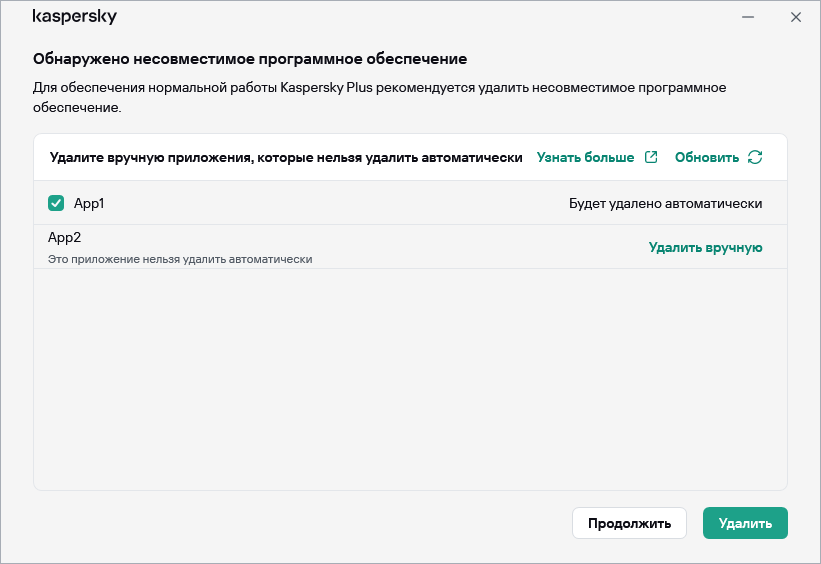
Task: Click the Kaspersky logo
Action: click(x=74, y=17)
